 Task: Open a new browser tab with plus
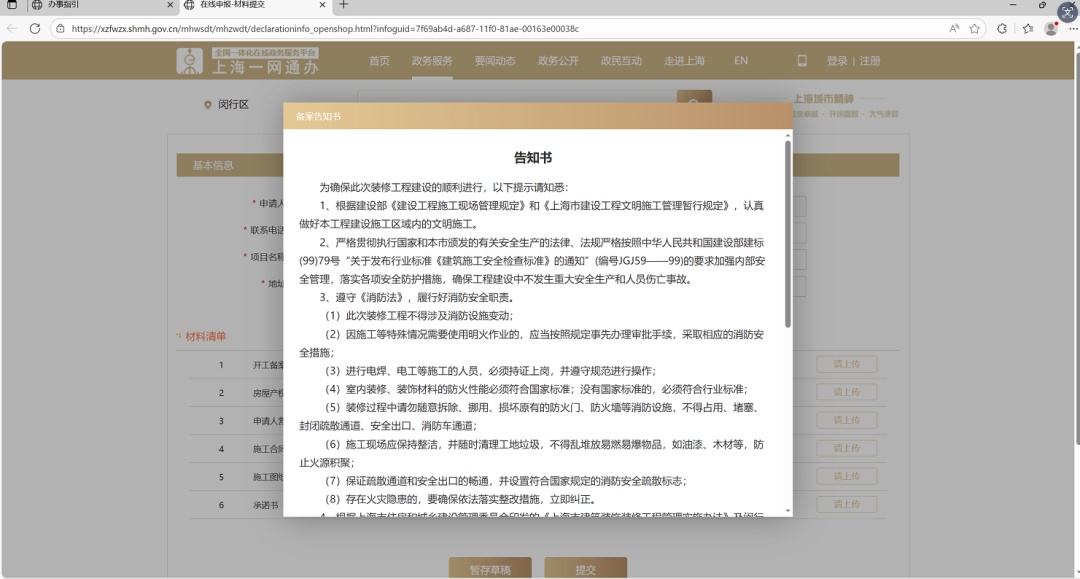(344, 6)
